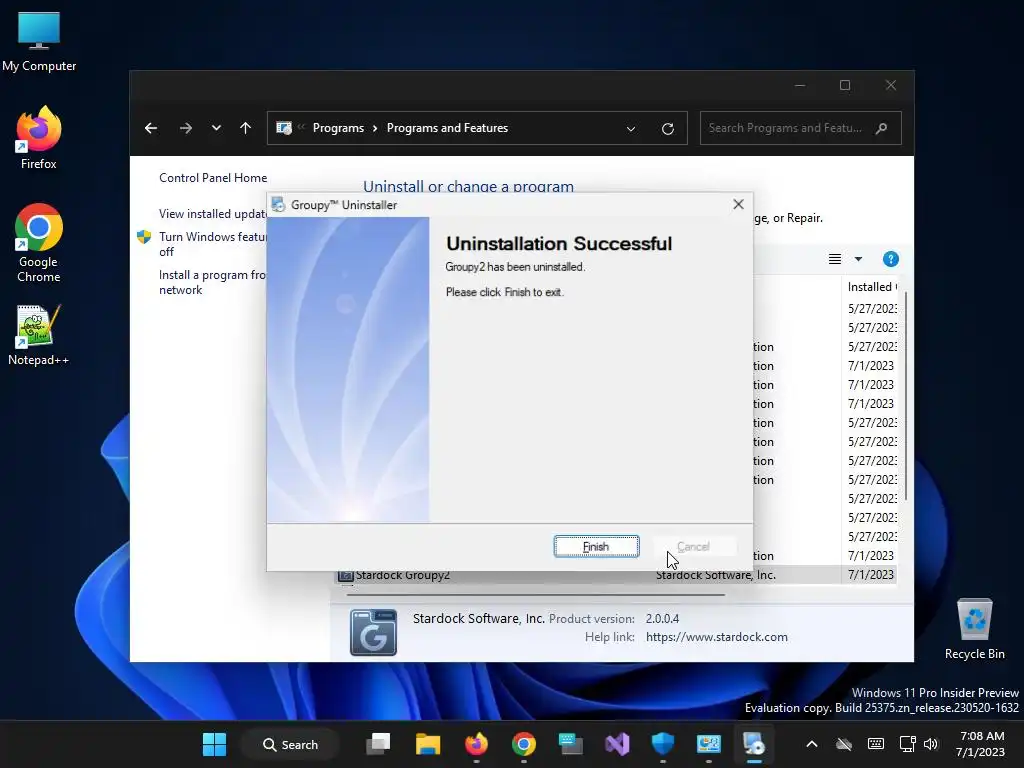This screenshot has width=1024, height=768.
Task: Go back in Control Panel navigation
Action: [151, 128]
